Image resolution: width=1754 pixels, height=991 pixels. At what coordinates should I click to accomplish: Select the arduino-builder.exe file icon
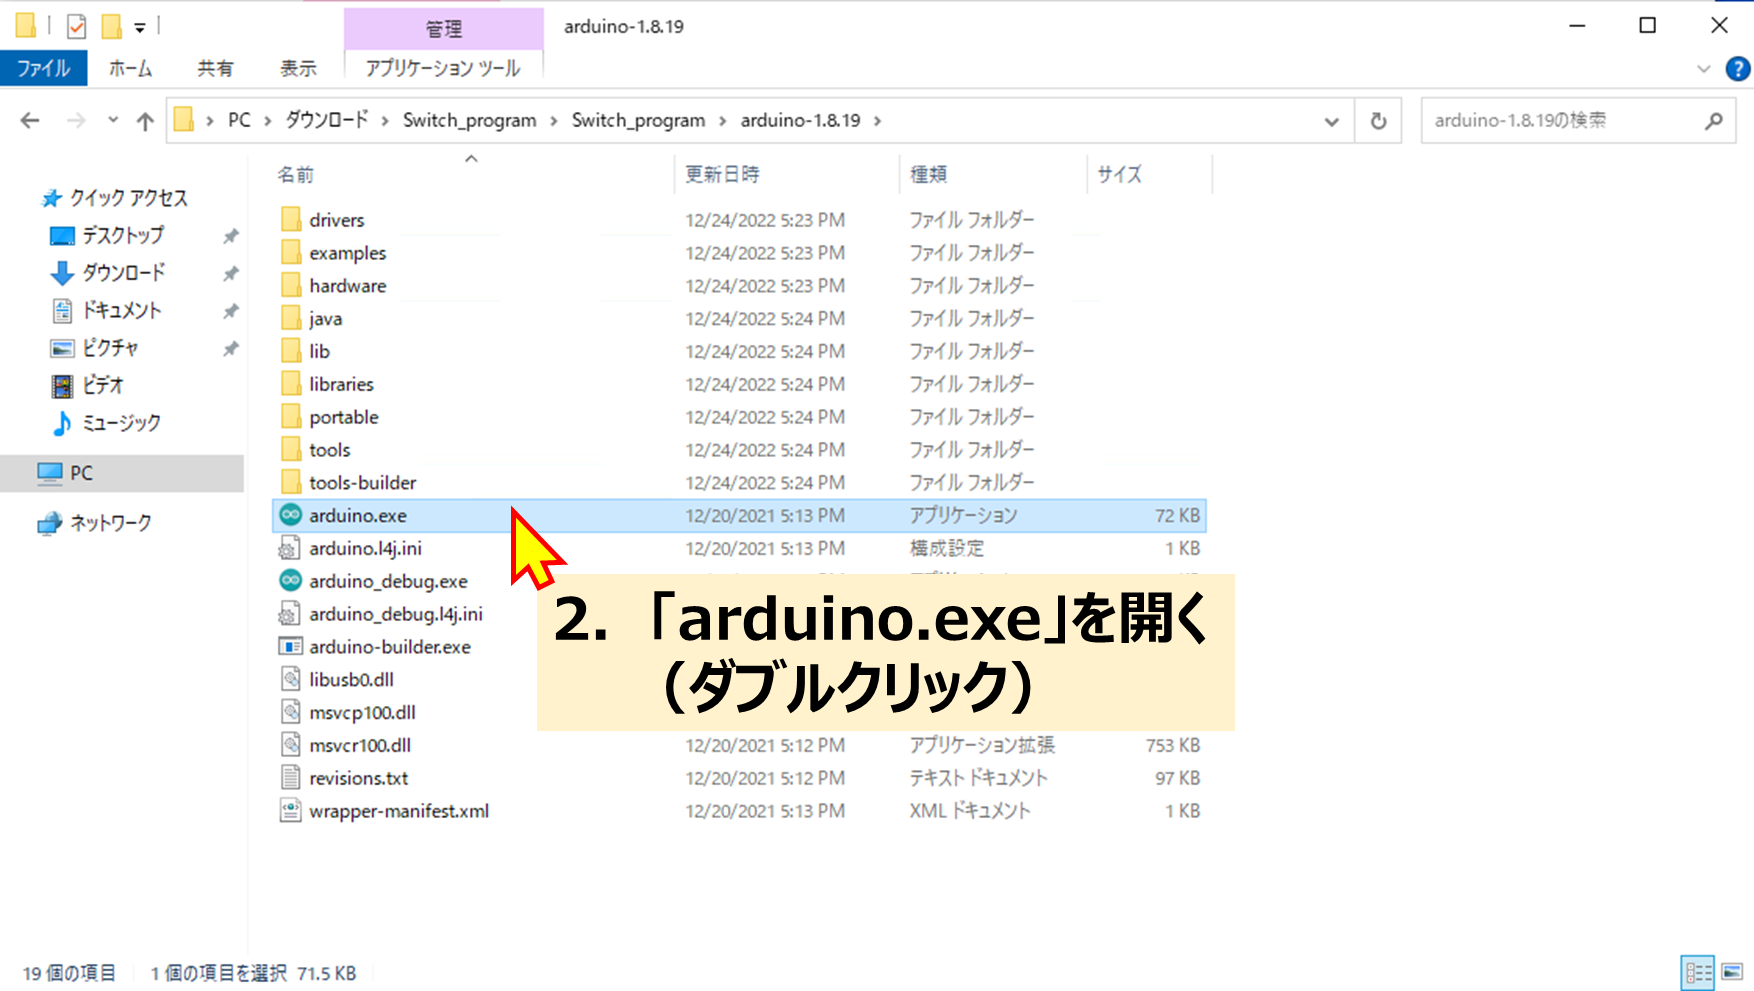click(x=290, y=646)
